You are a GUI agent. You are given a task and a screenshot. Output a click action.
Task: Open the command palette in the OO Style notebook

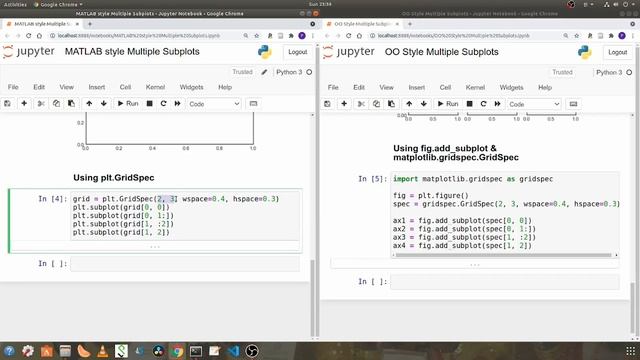[573, 104]
